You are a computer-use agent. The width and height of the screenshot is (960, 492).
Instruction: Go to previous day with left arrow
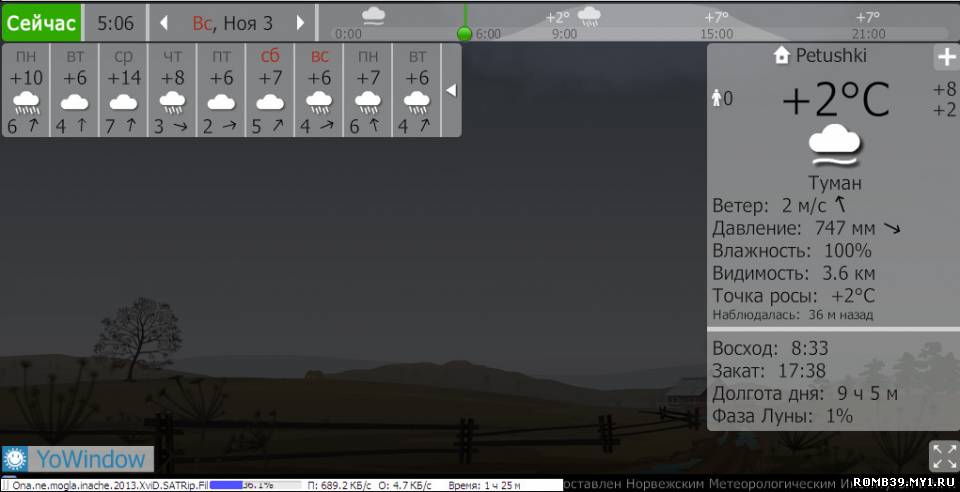pyautogui.click(x=164, y=23)
